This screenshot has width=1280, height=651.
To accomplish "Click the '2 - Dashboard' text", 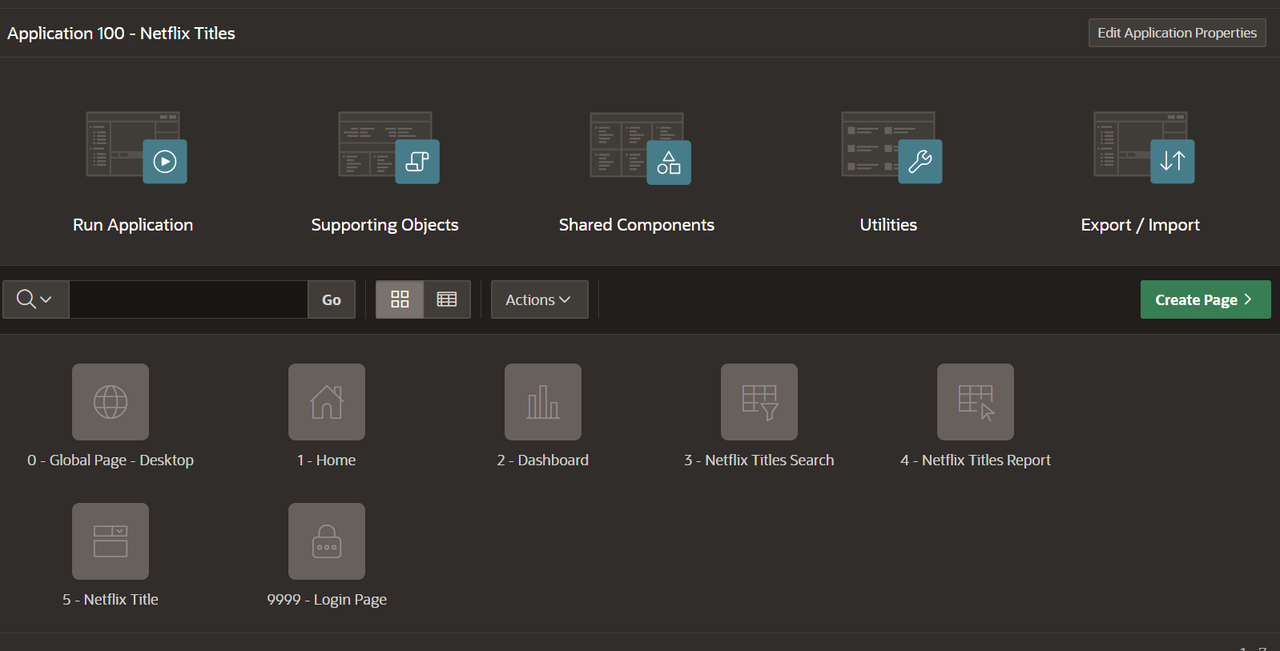I will 543,460.
